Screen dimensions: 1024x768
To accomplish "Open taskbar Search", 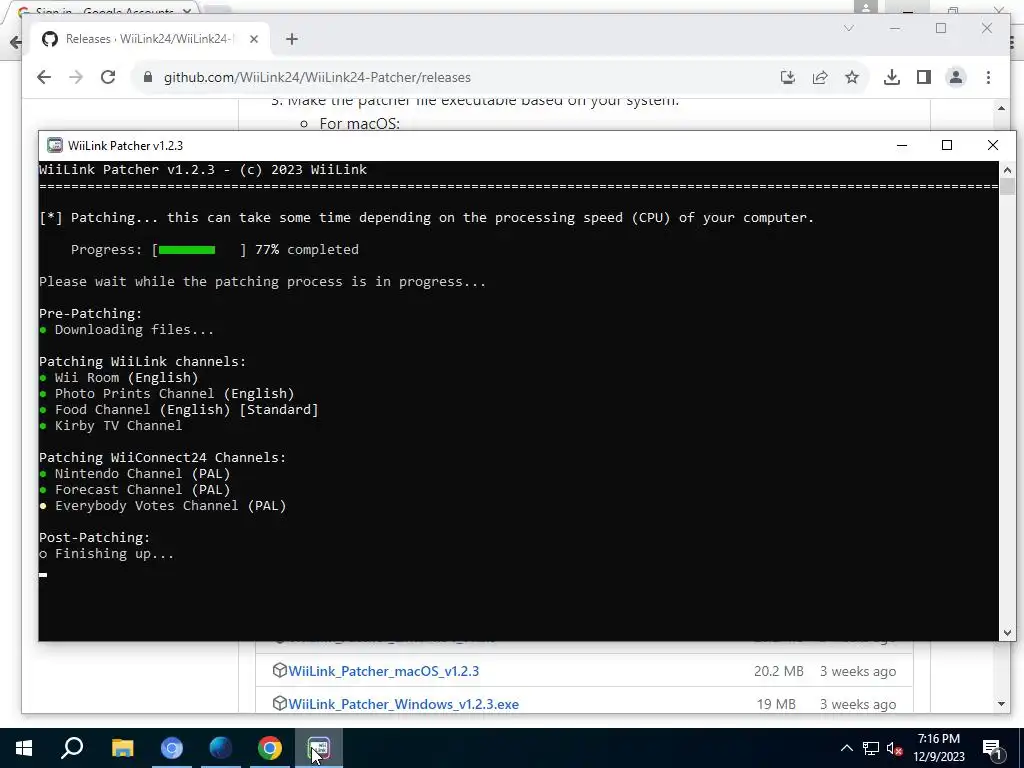I will pyautogui.click(x=72, y=748).
